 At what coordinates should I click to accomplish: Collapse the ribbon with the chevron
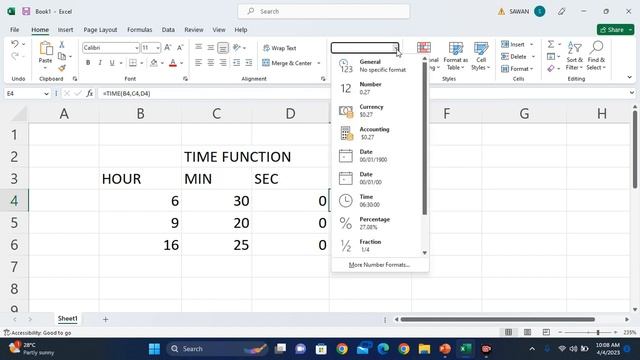tap(629, 77)
